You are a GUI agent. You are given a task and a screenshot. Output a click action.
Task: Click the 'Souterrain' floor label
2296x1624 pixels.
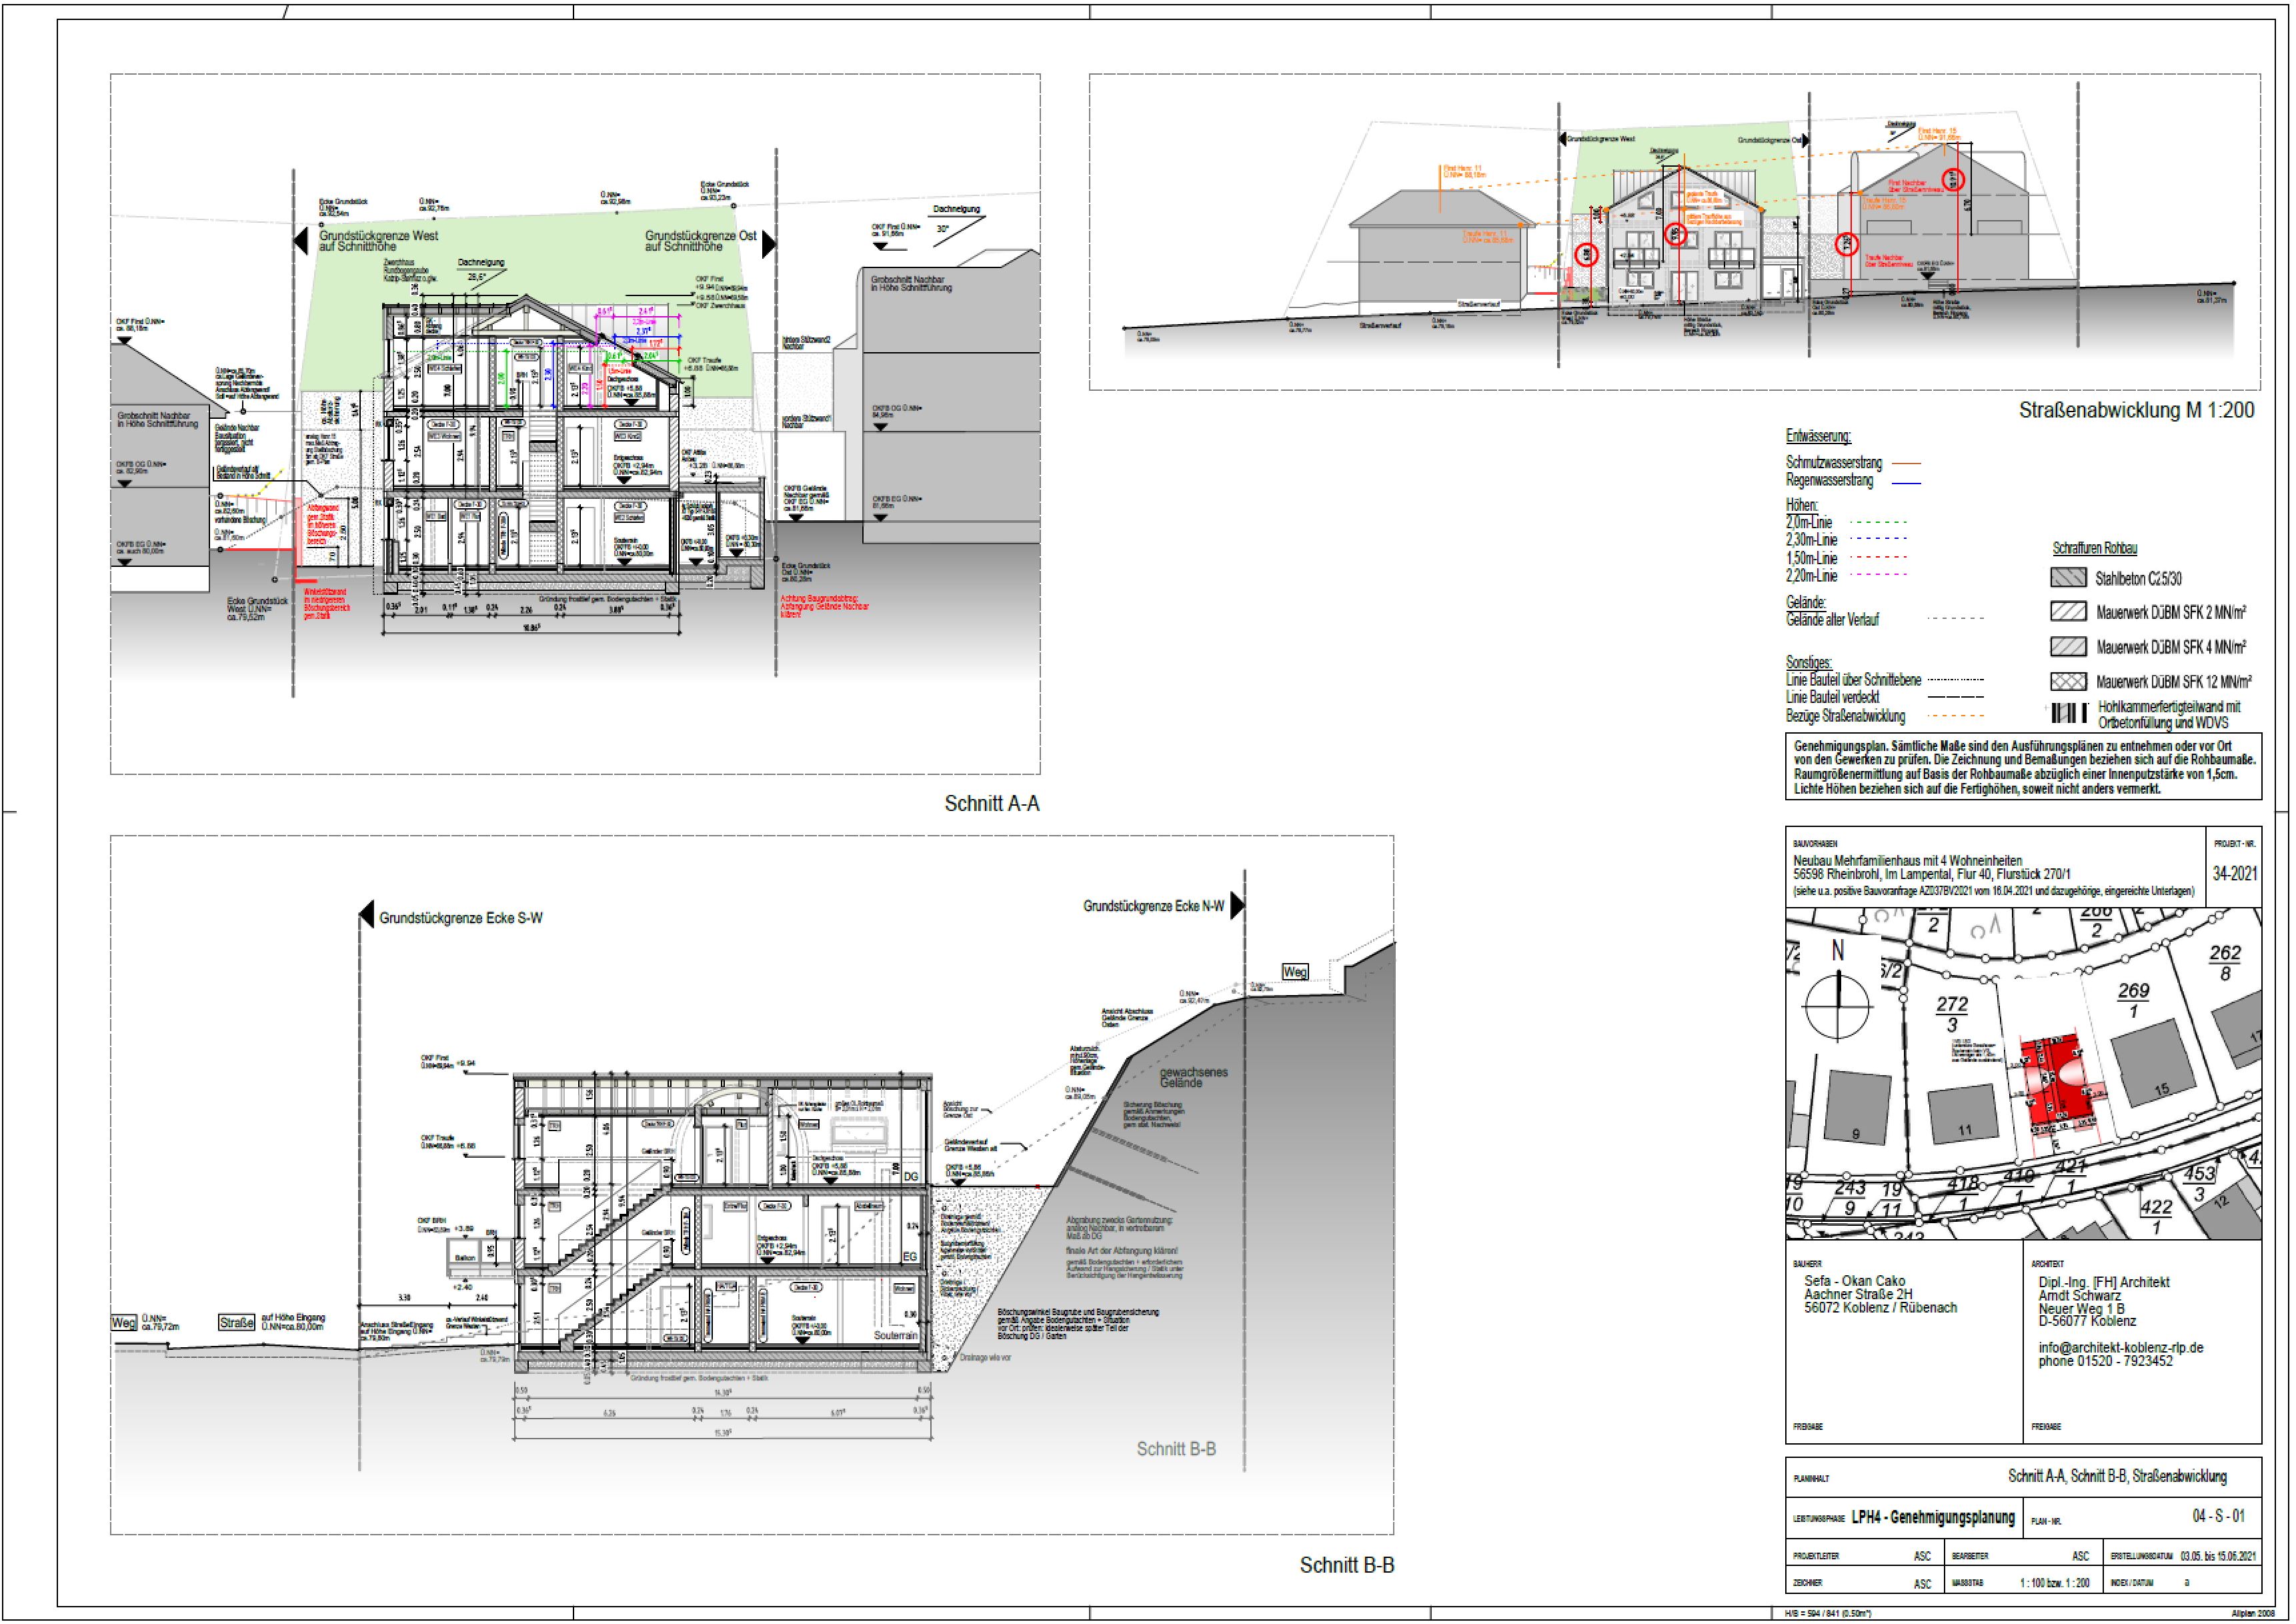(x=895, y=1335)
